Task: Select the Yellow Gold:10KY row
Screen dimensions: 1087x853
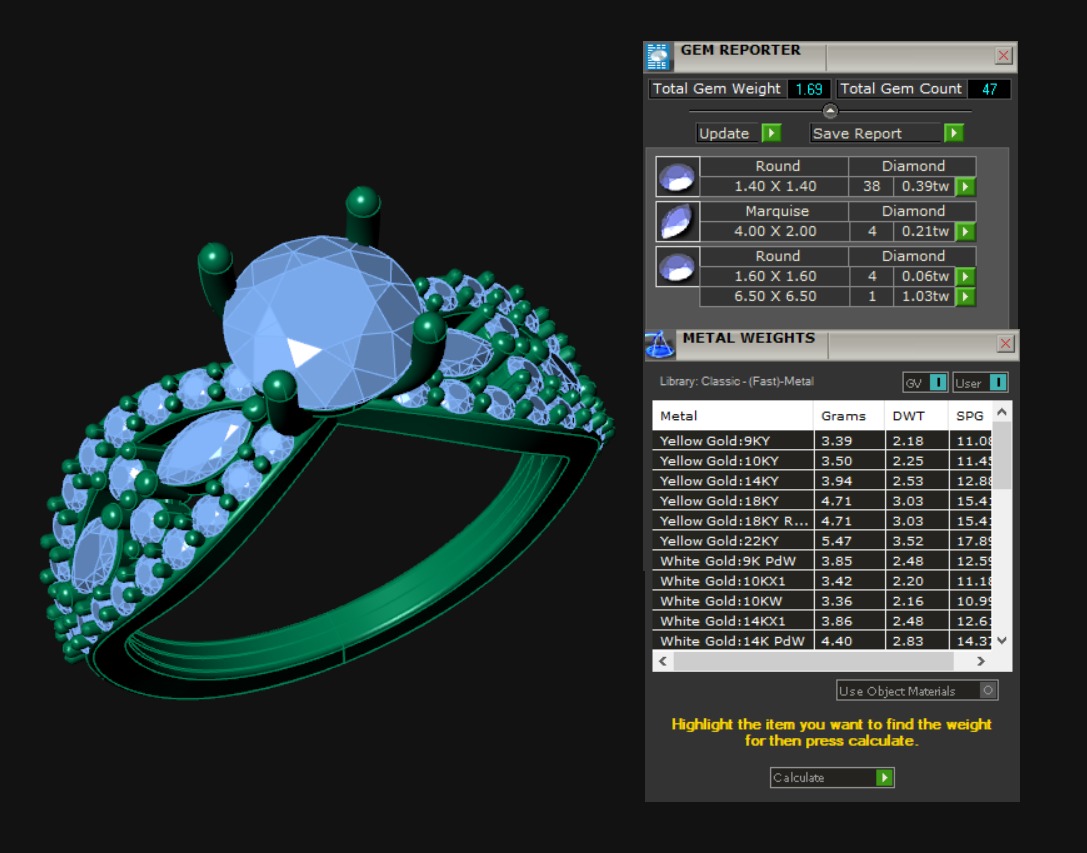Action: click(x=822, y=461)
